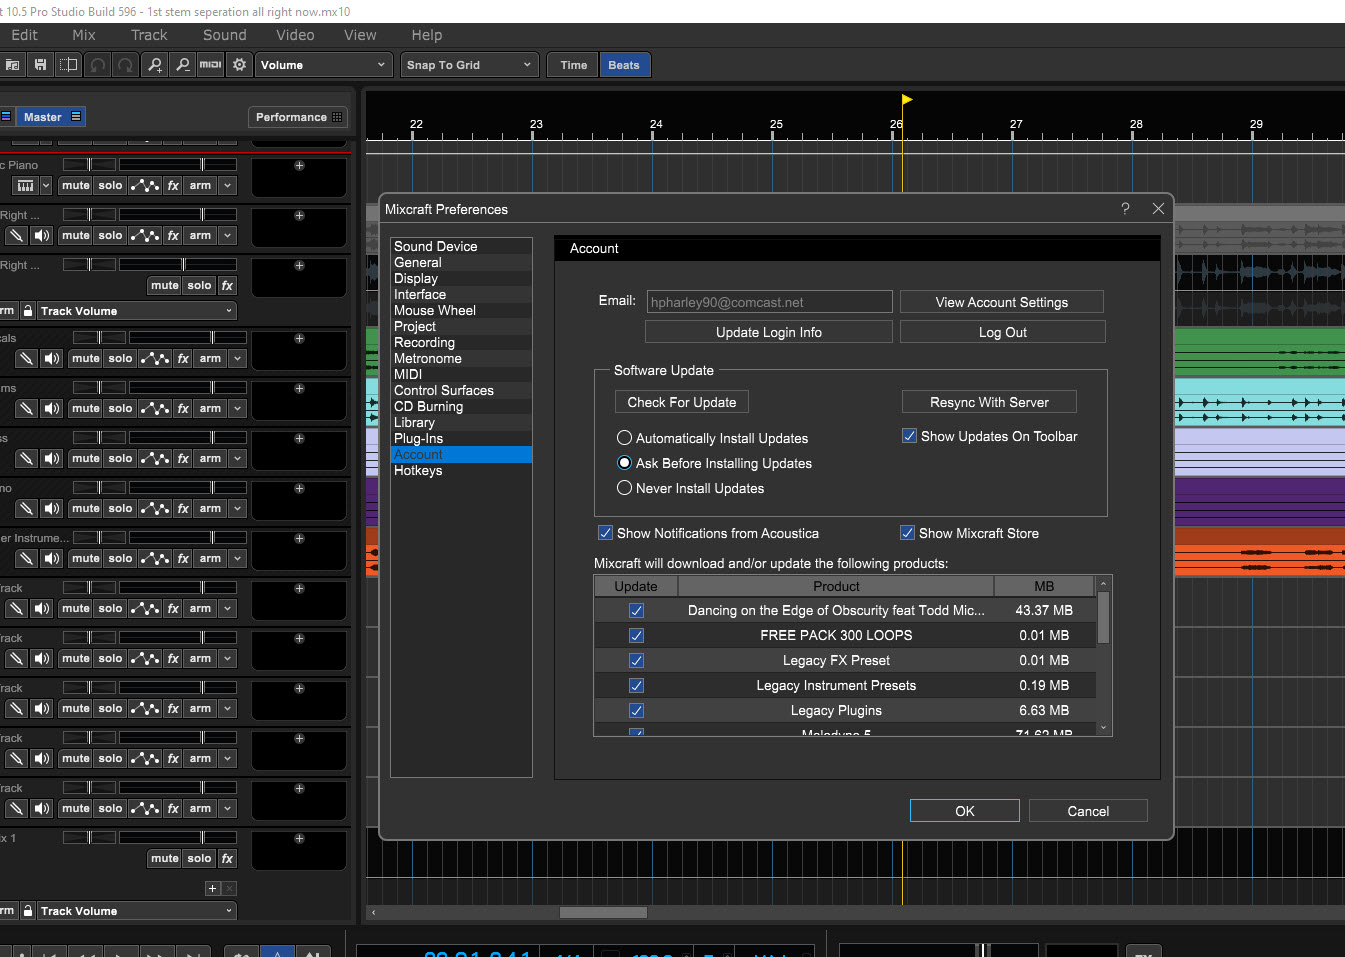The image size is (1345, 957).
Task: Click speaker icon on the 'er Instrume...' track
Action: [x=52, y=559]
